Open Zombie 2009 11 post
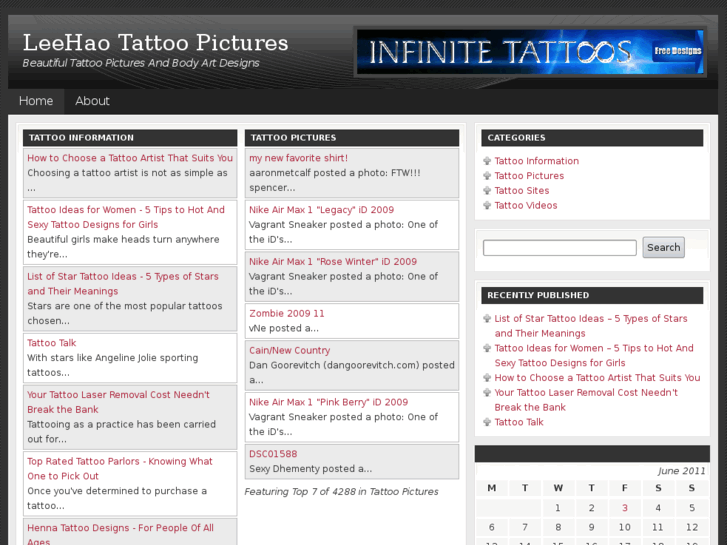 (287, 314)
